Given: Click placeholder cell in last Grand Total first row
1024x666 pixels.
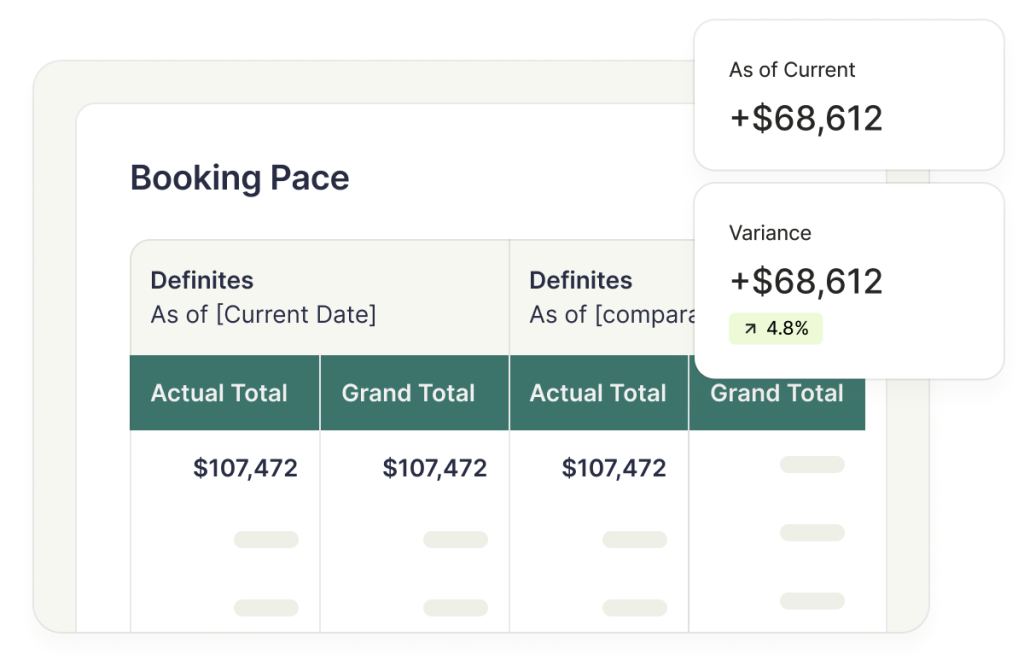Looking at the screenshot, I should (x=812, y=464).
